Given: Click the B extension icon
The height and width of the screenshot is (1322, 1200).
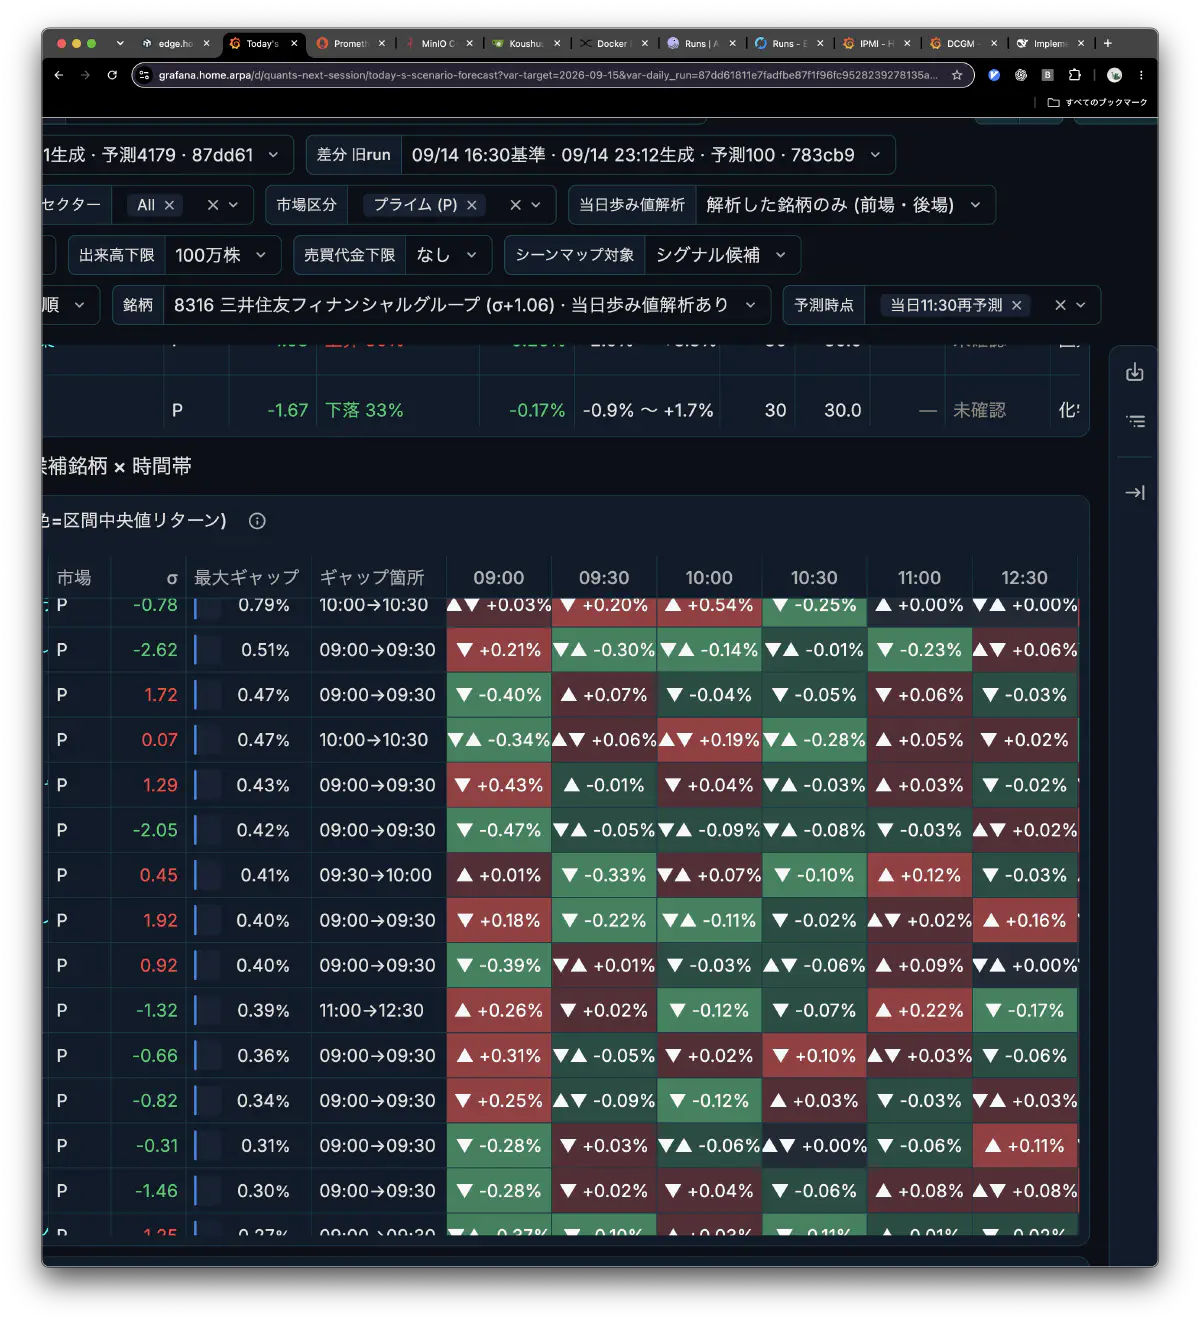Looking at the screenshot, I should click(x=1047, y=75).
